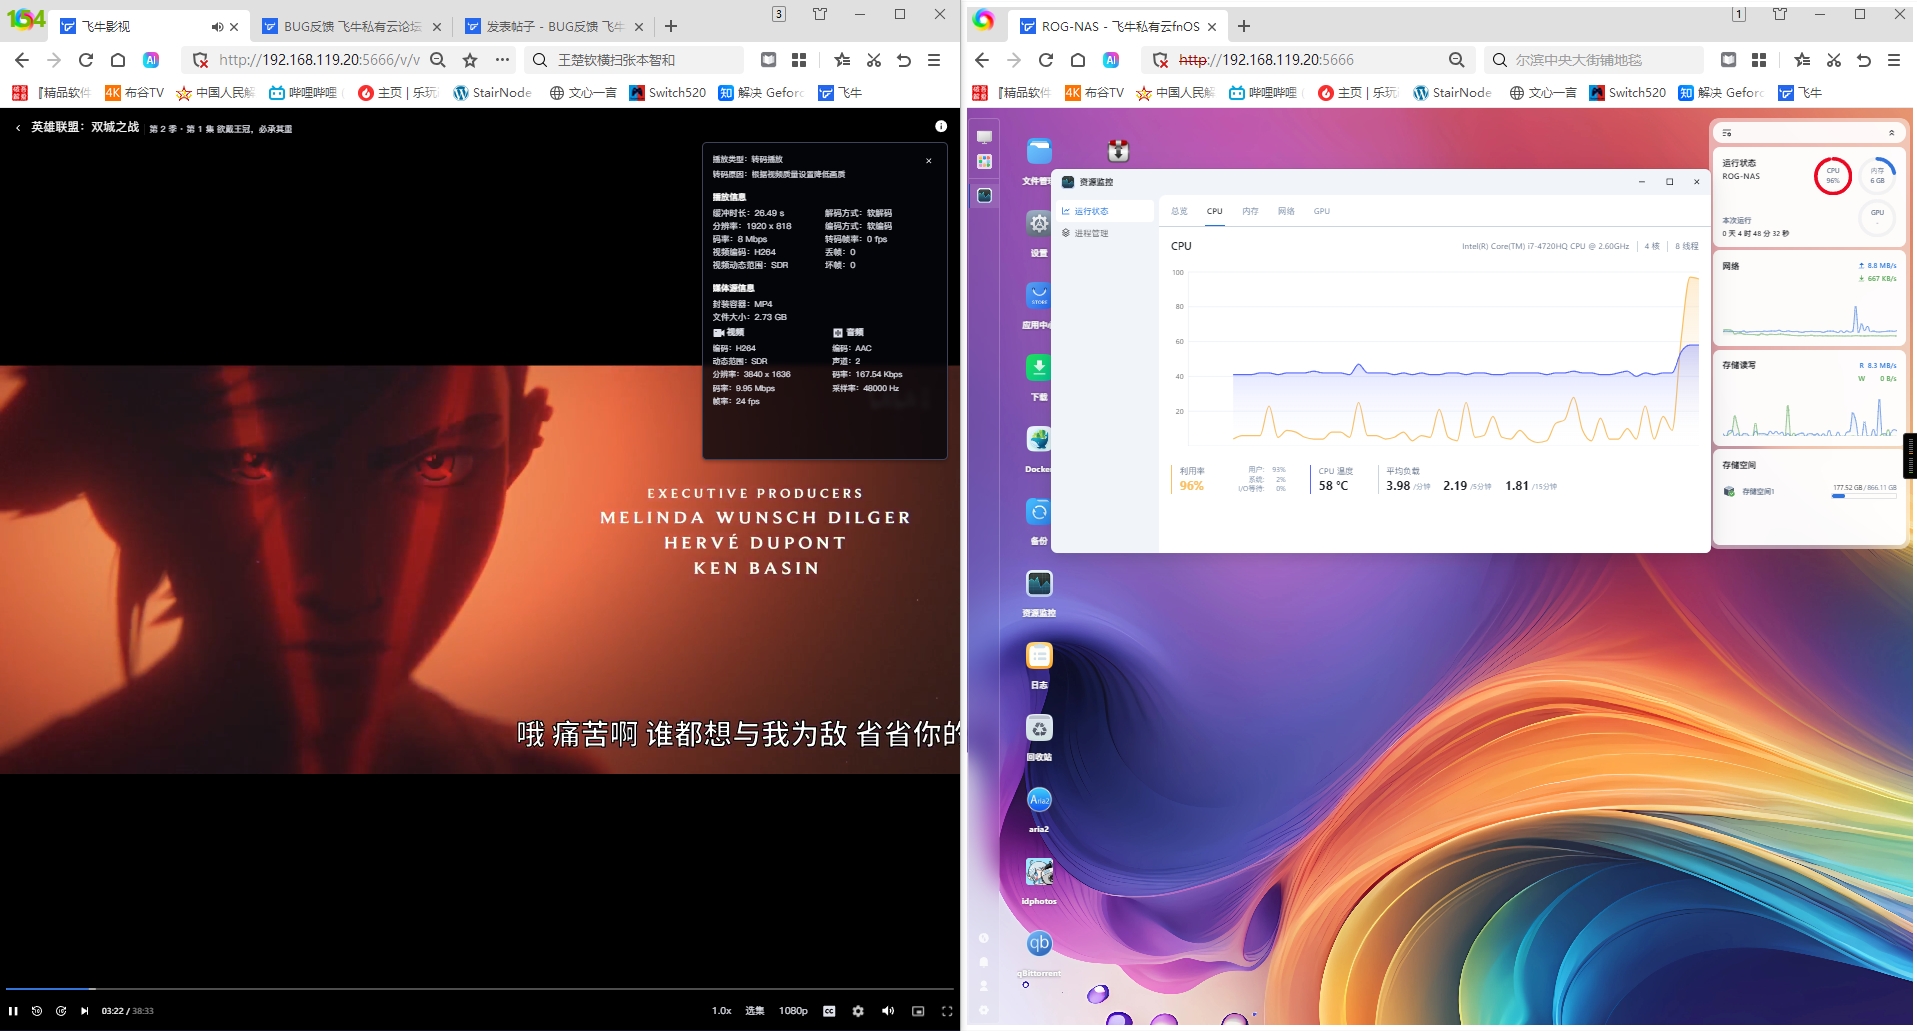Open the player settings gear
Image resolution: width=1917 pixels, height=1031 pixels.
858,1011
